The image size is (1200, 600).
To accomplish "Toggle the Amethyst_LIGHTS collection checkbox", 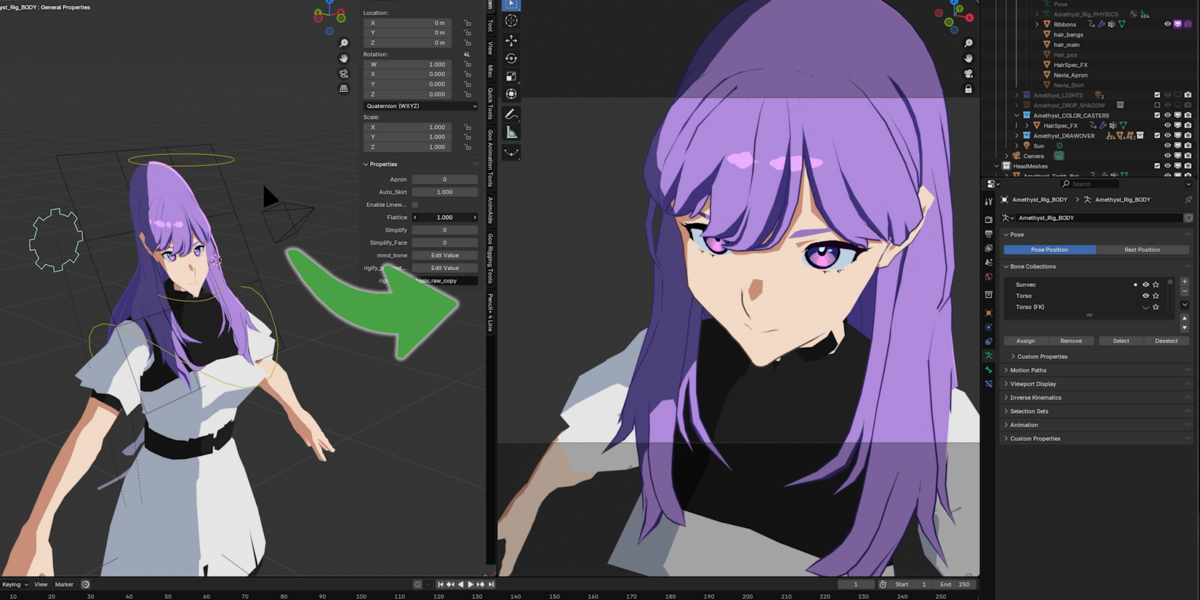I will click(x=1158, y=95).
